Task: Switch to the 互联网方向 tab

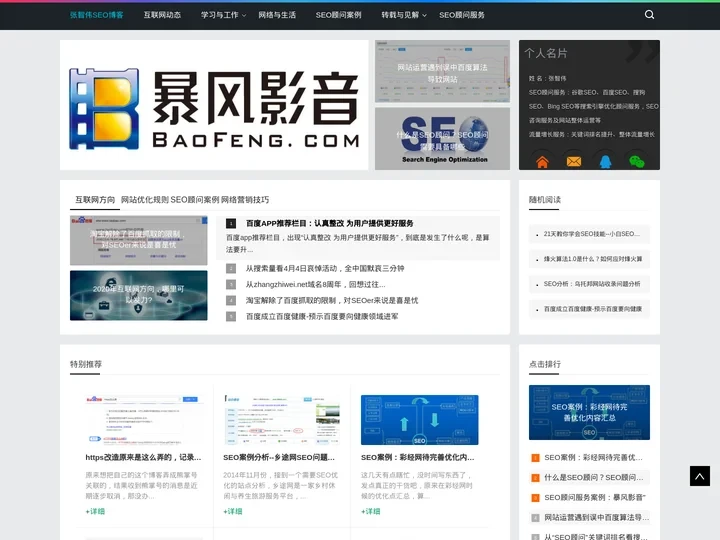Action: 95,200
